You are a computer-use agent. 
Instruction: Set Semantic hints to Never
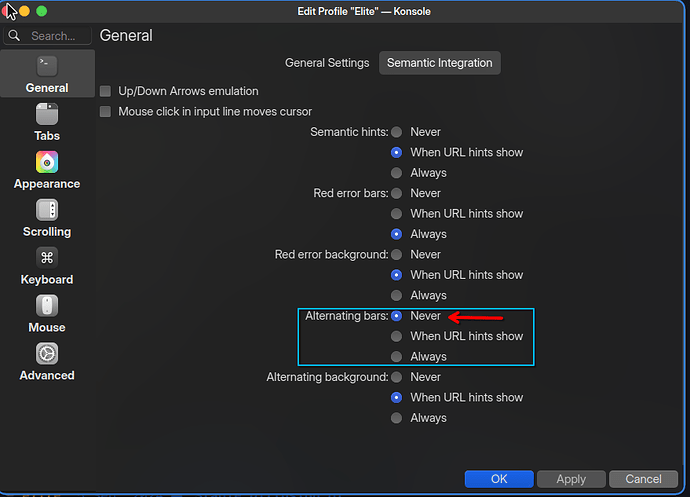click(397, 132)
